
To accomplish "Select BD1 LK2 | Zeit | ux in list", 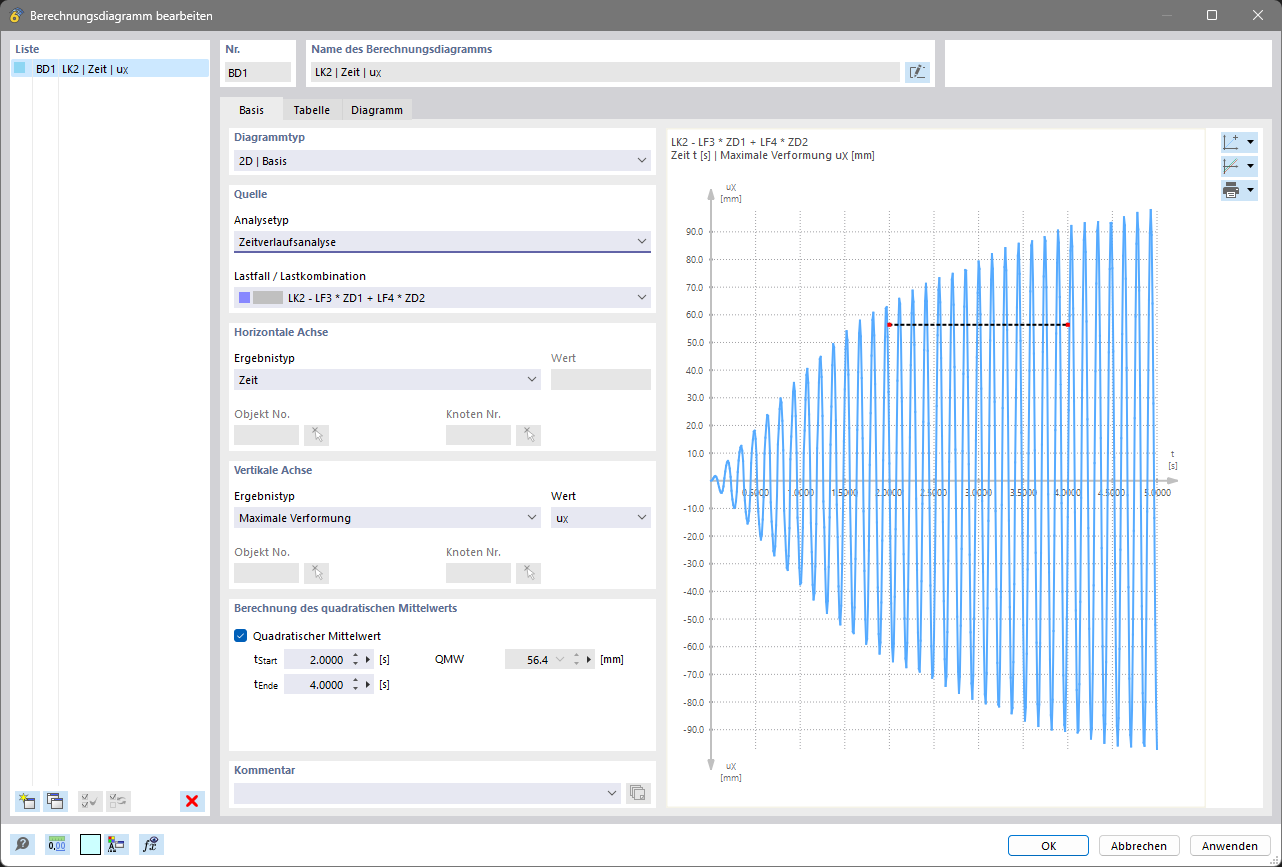I will click(x=110, y=69).
